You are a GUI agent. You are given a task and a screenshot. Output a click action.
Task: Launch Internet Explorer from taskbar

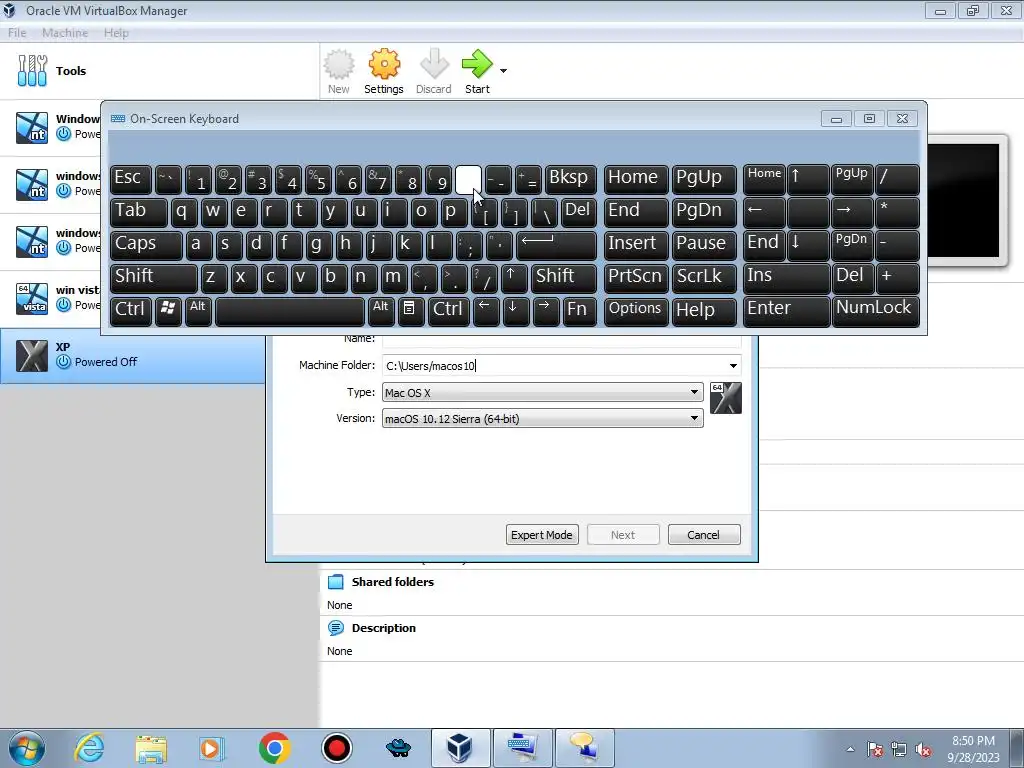tap(89, 748)
